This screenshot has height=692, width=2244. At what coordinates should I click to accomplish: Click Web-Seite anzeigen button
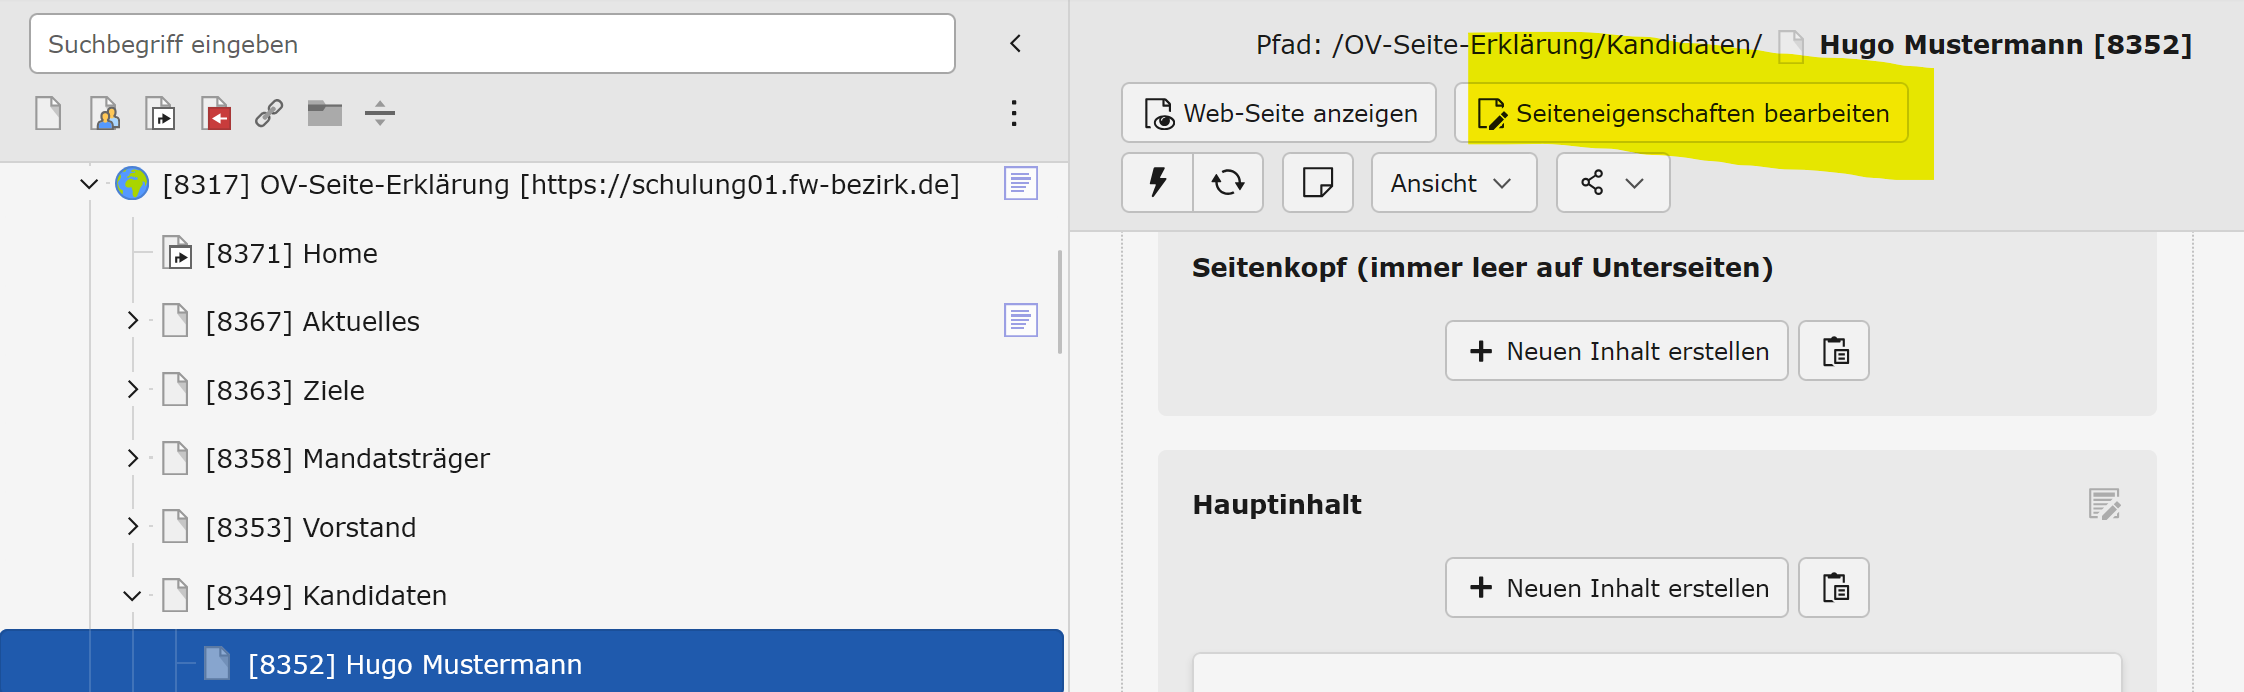(1279, 113)
